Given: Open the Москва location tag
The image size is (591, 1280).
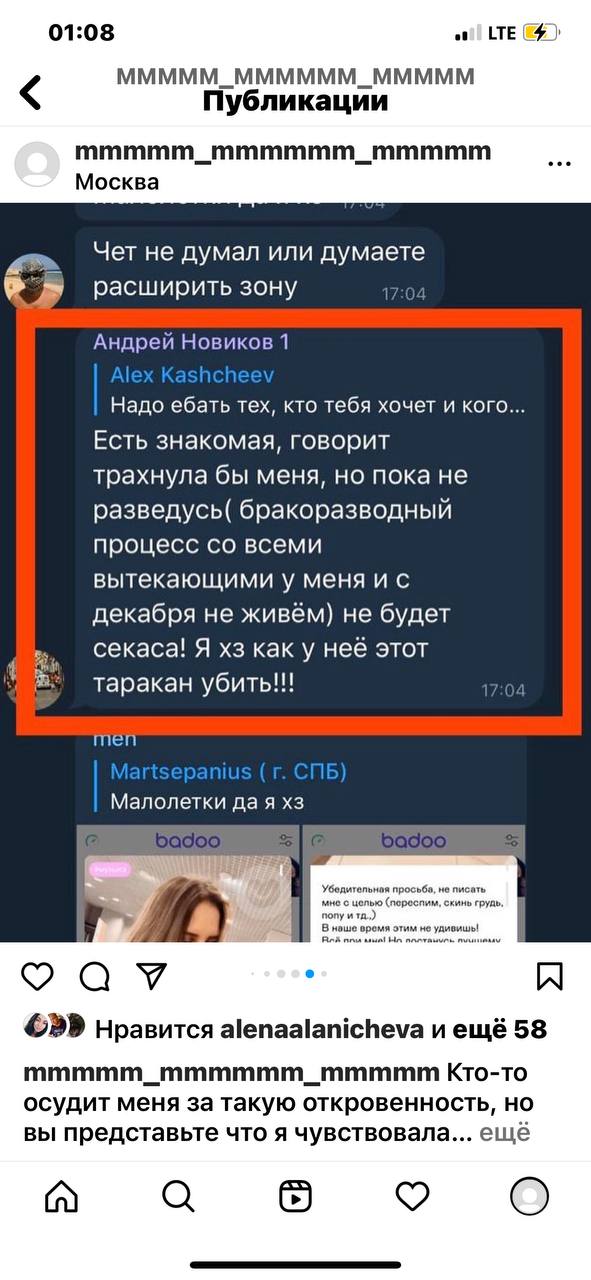Looking at the screenshot, I should [x=117, y=182].
